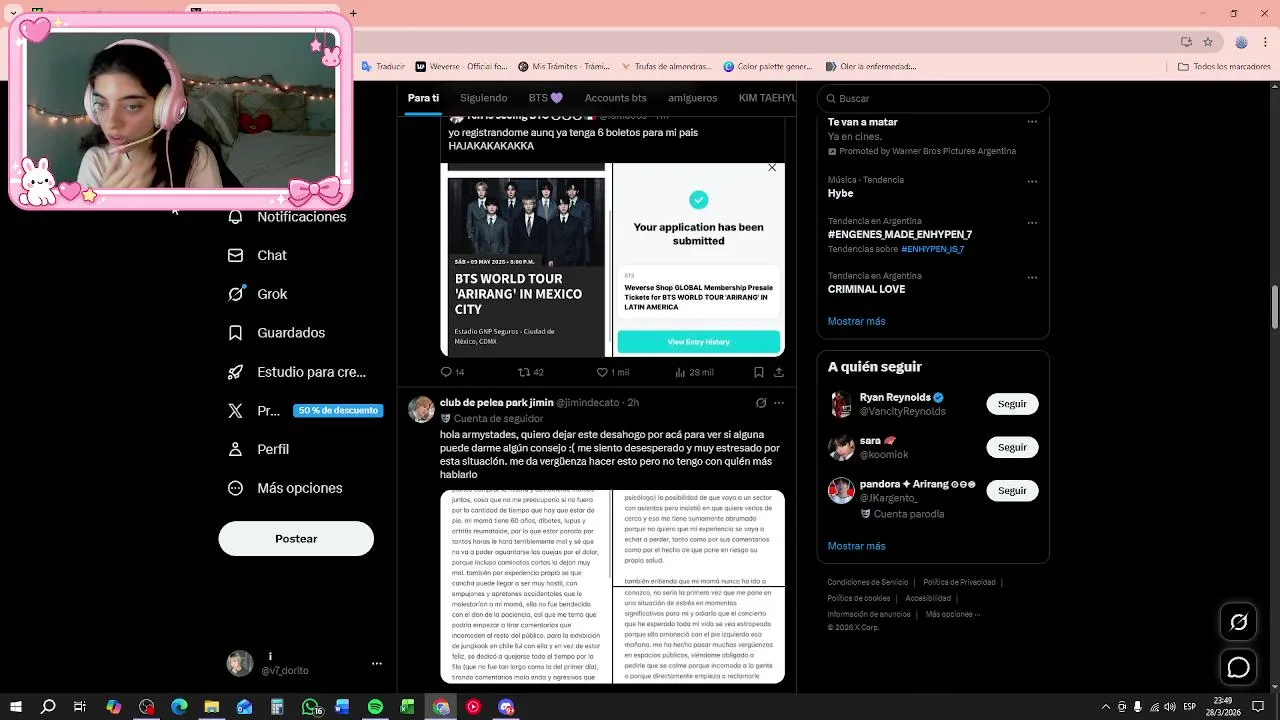Click the 50 % de descuento badge
Screen dimensions: 1280x720
[x=338, y=411]
